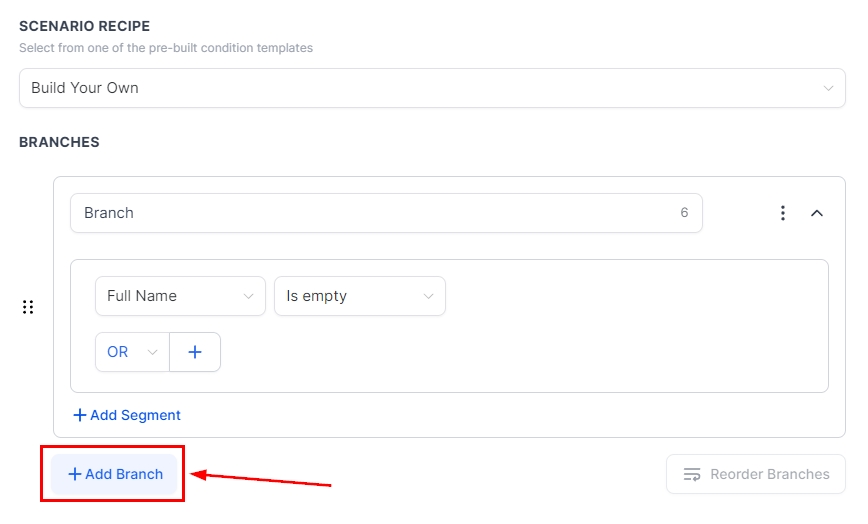This screenshot has height=524, width=868.
Task: Click the chevron in Is empty dropdown
Action: 428,296
